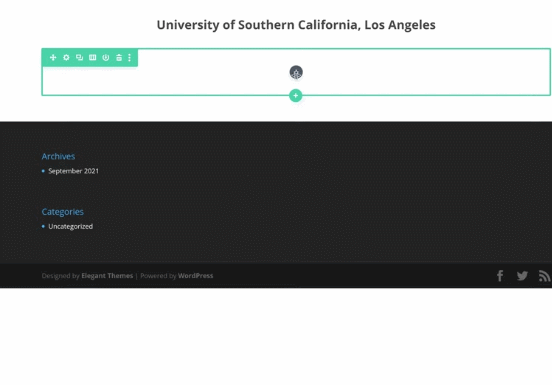Click the Archives widget title
Viewport: 552px width, 385px height.
(x=58, y=156)
